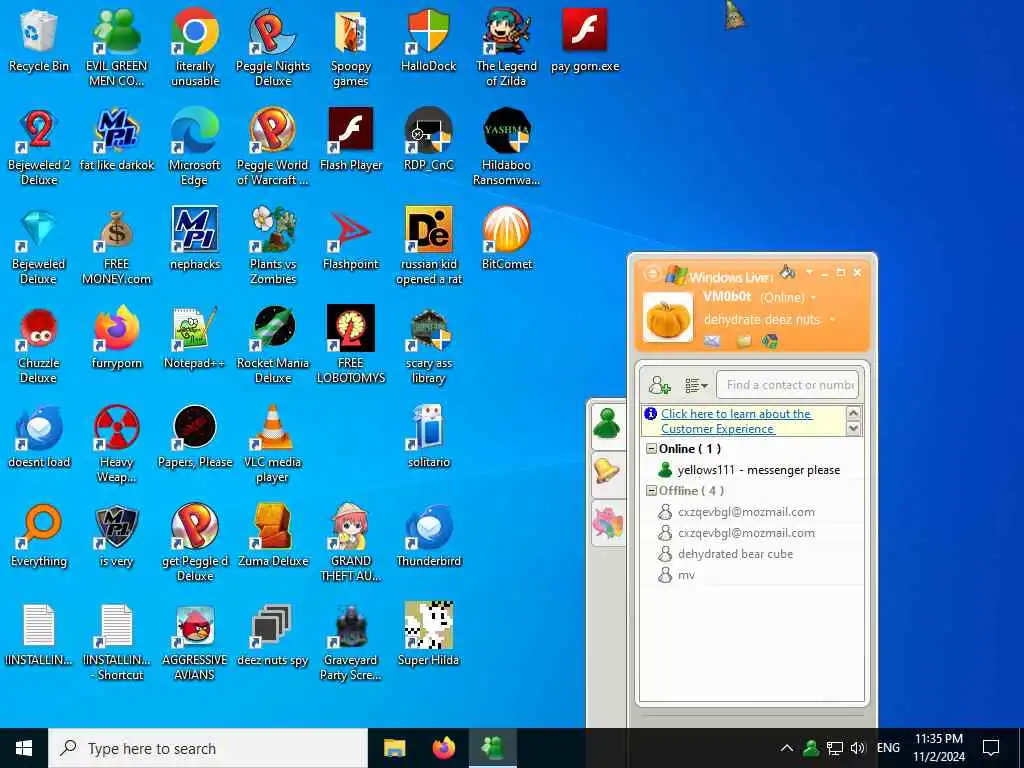Select the FREE MONEY.com money bag icon
Screen dimensions: 1024x768
116,246
